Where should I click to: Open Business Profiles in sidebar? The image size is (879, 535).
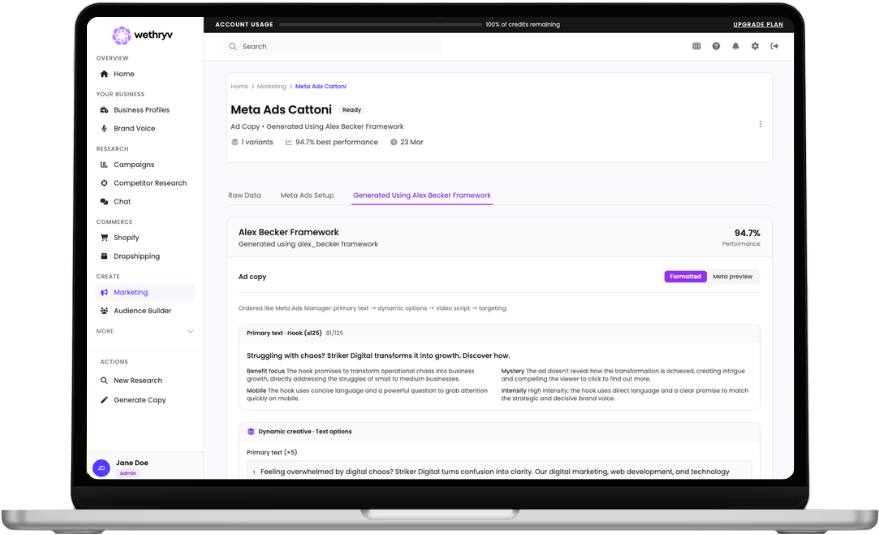(135, 110)
